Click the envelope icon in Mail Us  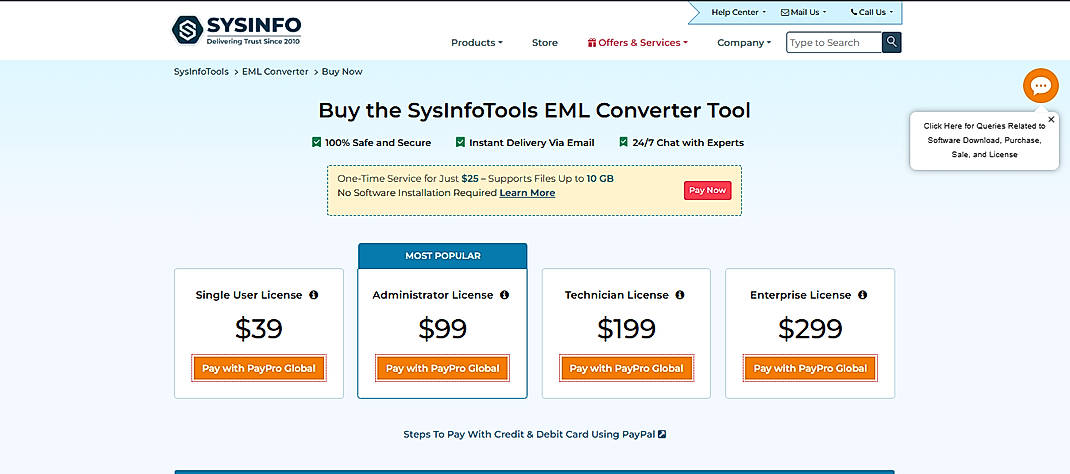click(x=785, y=12)
